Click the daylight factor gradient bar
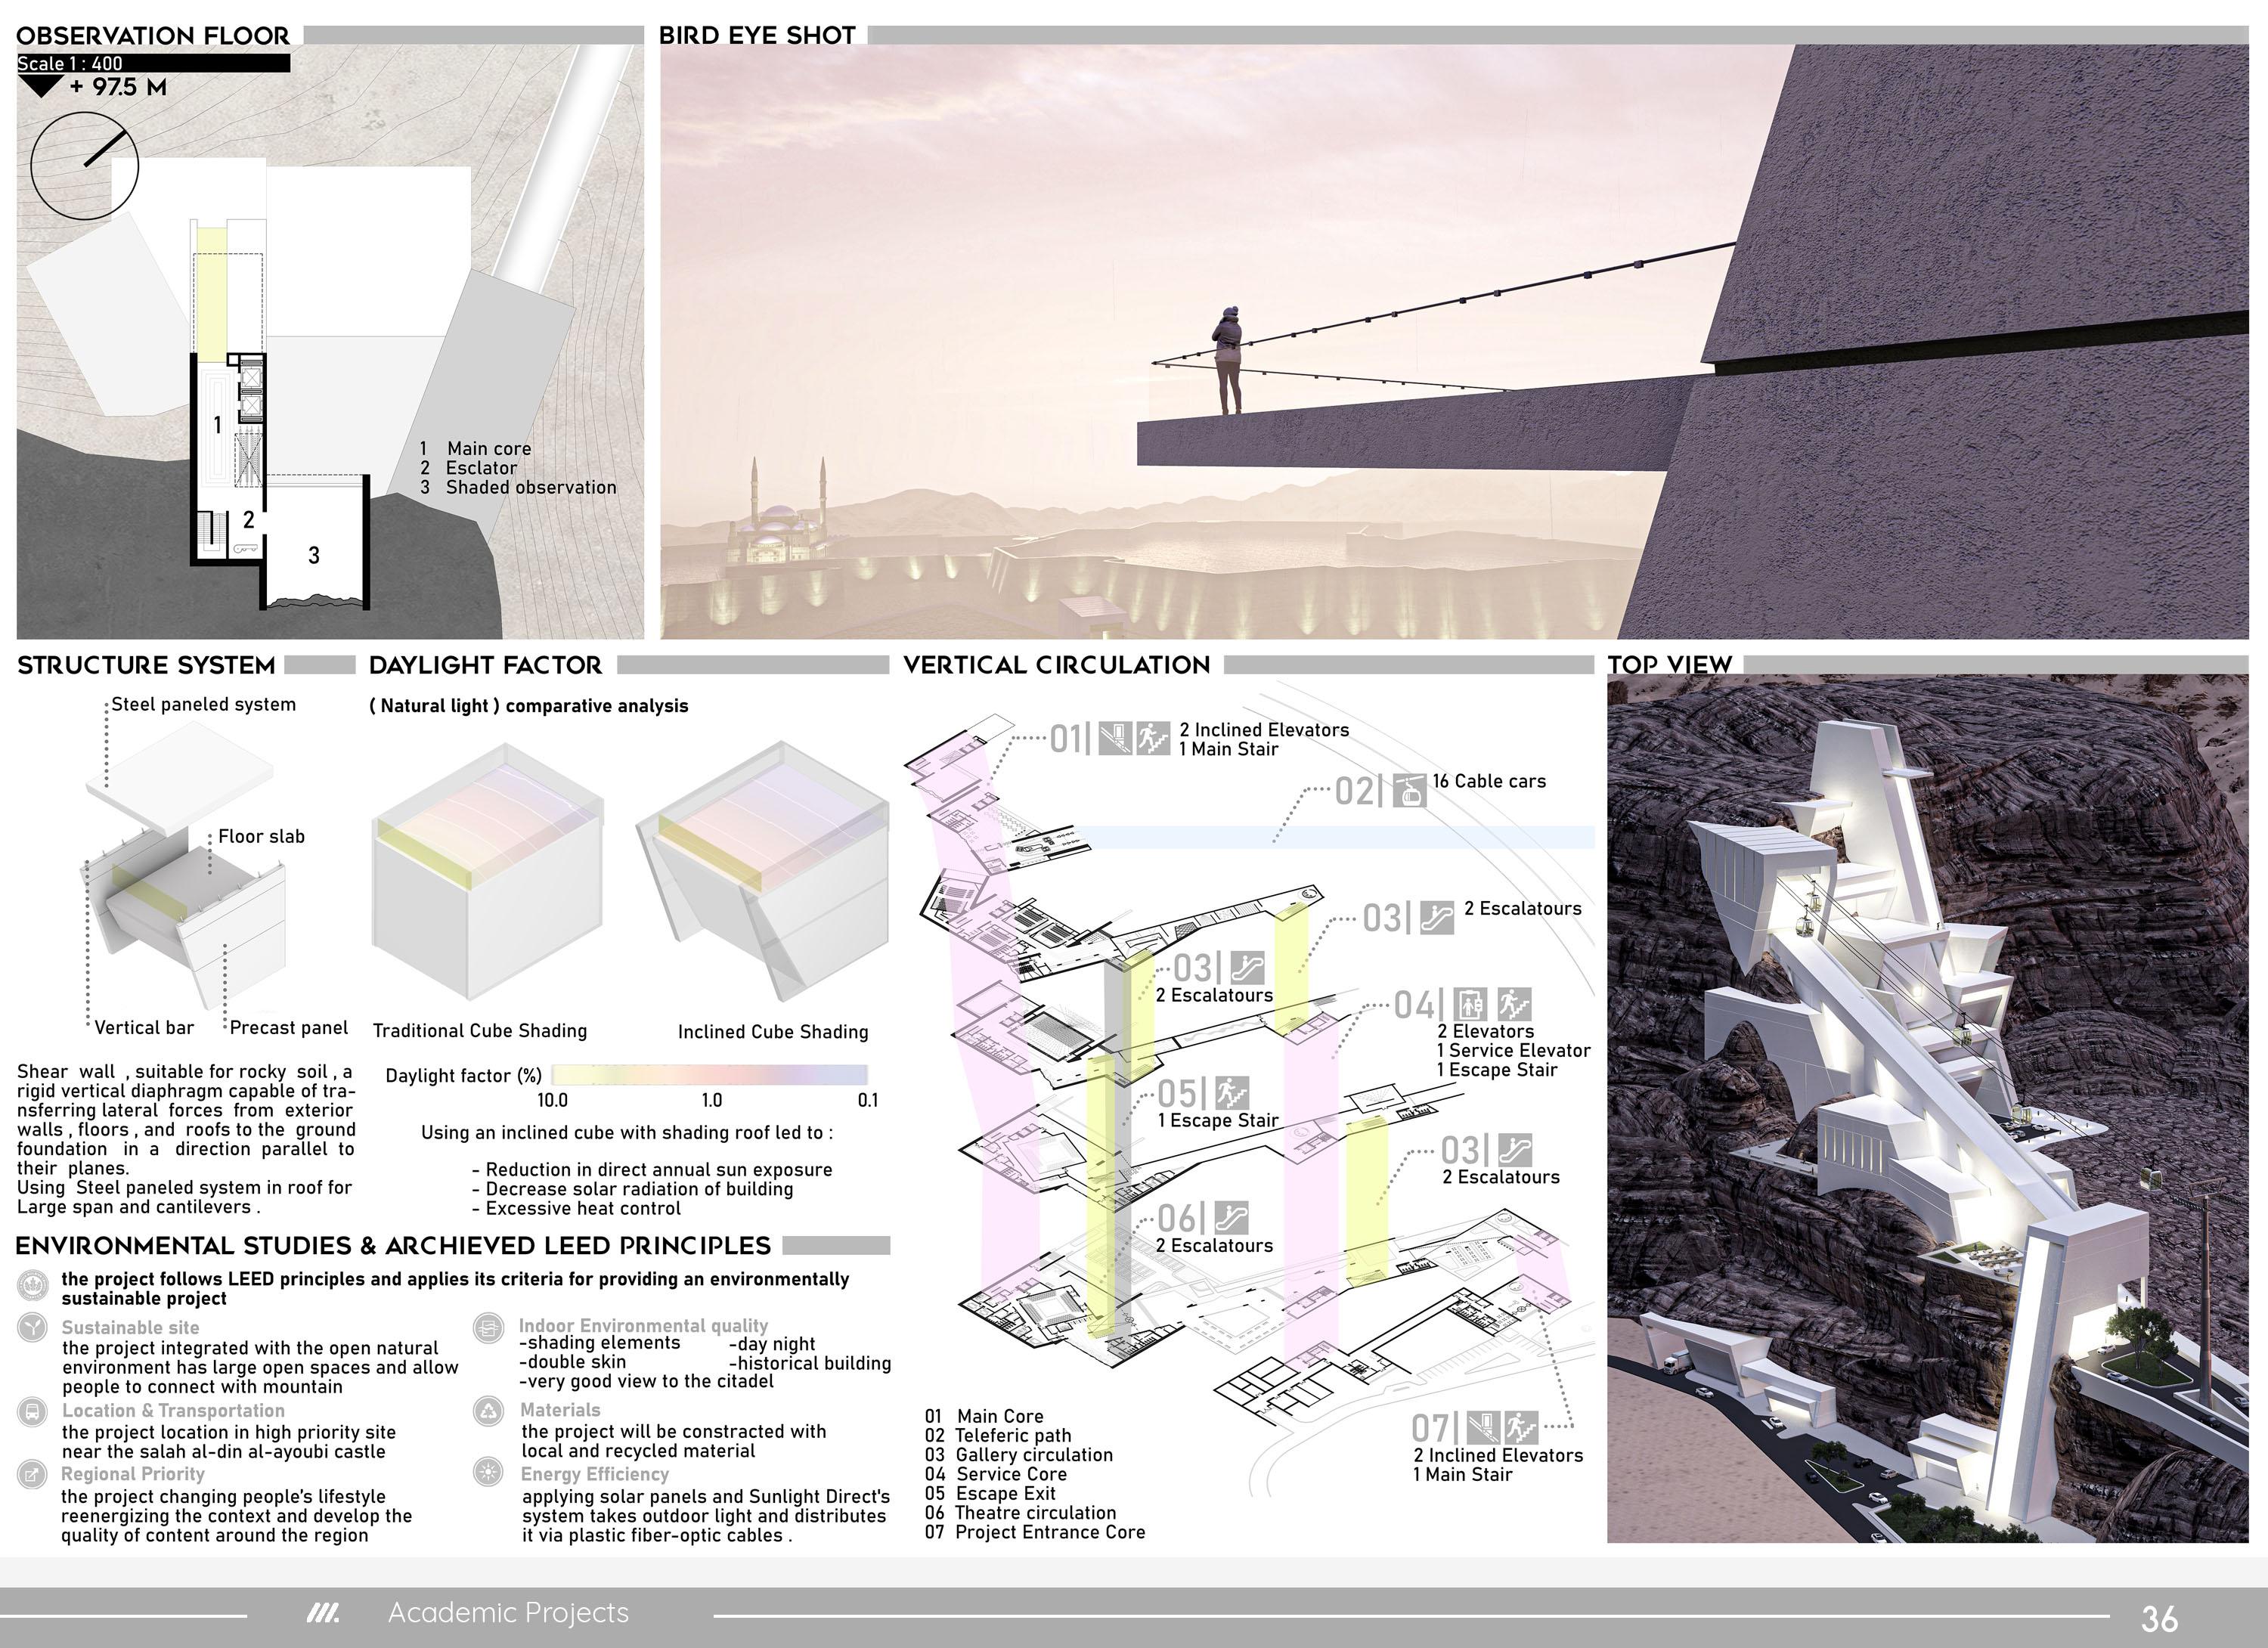2268x1648 pixels. pos(709,1075)
